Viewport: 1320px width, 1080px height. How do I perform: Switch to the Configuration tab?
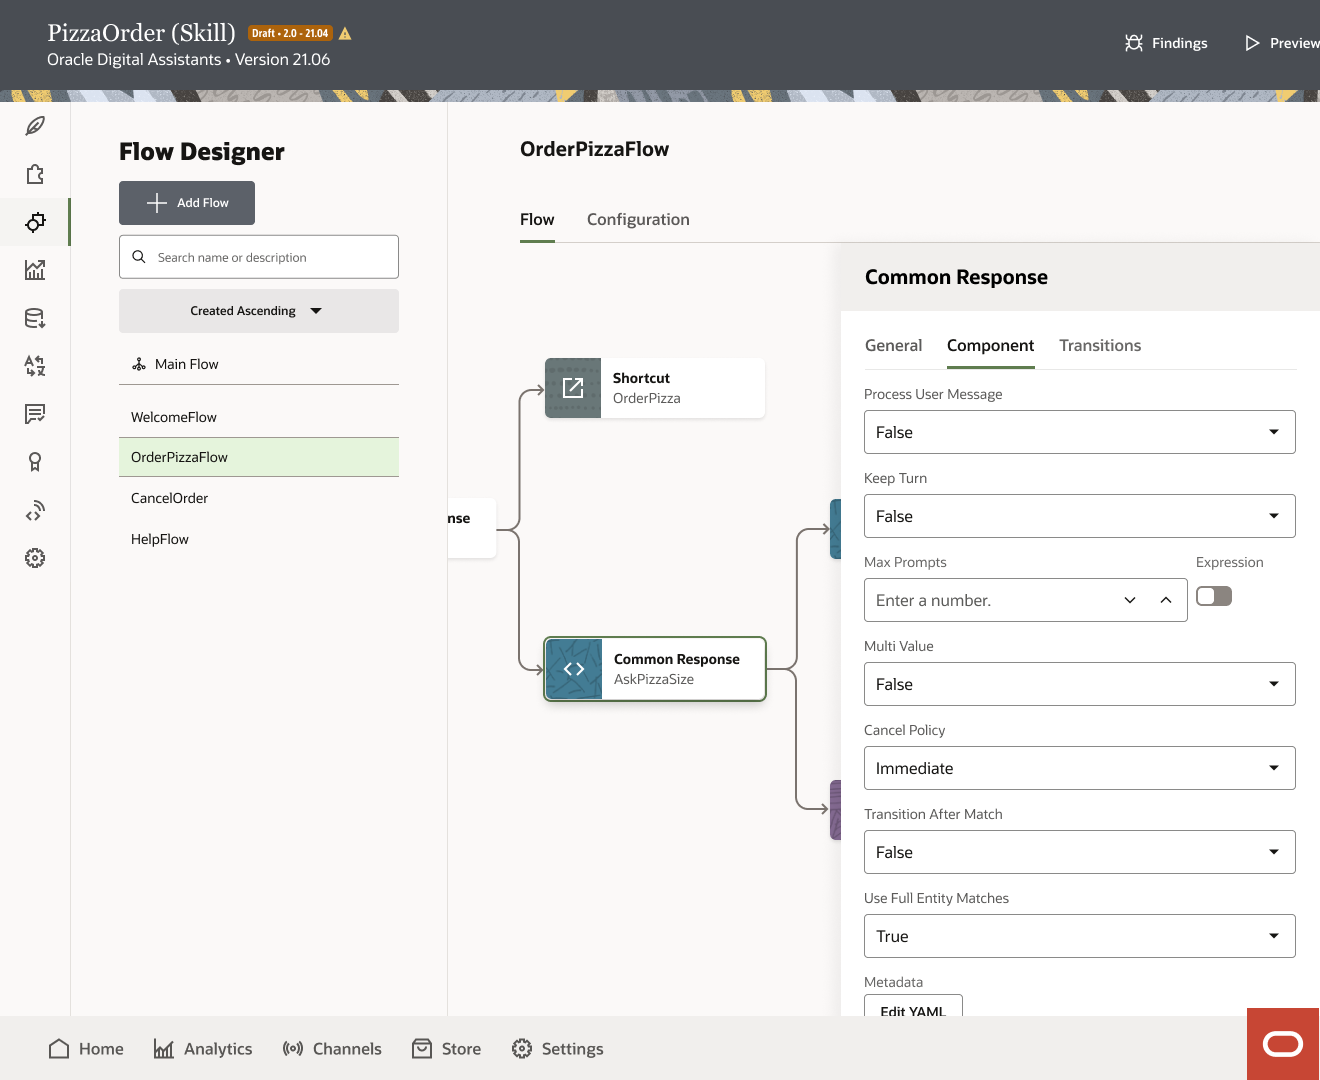[x=638, y=219]
